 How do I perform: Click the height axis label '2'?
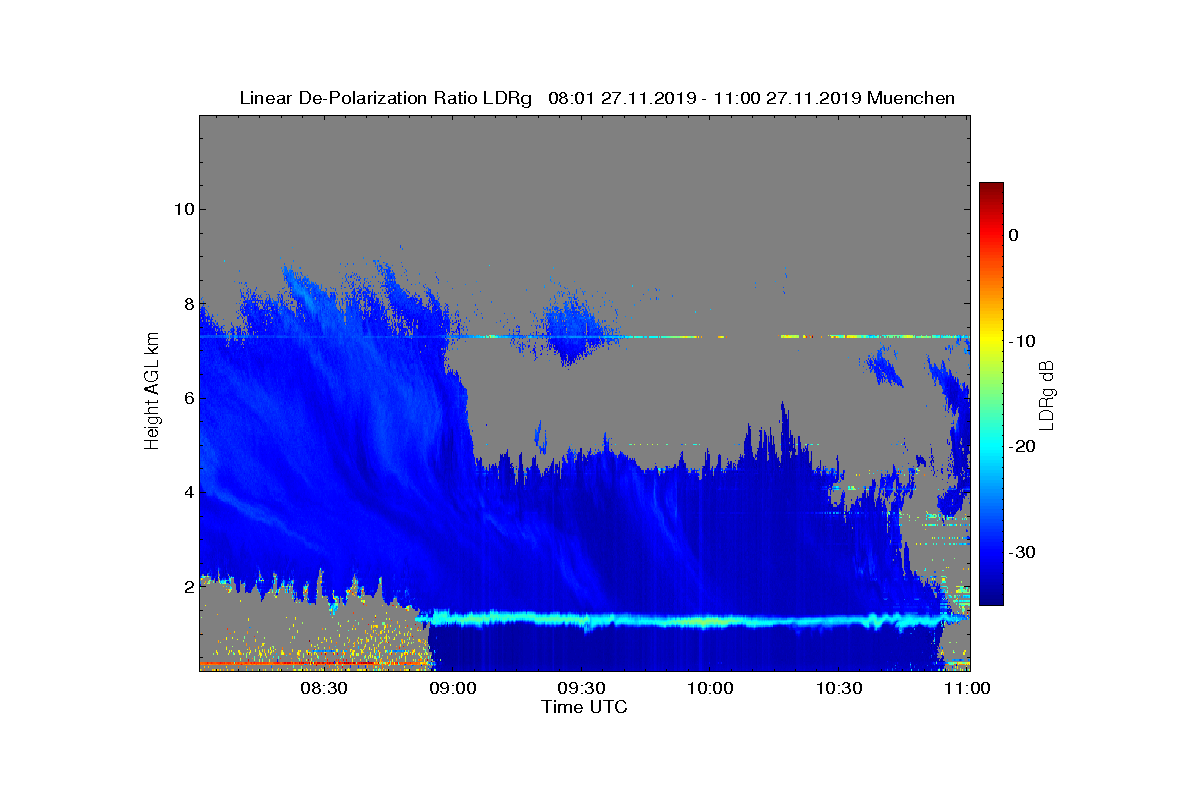coord(187,586)
